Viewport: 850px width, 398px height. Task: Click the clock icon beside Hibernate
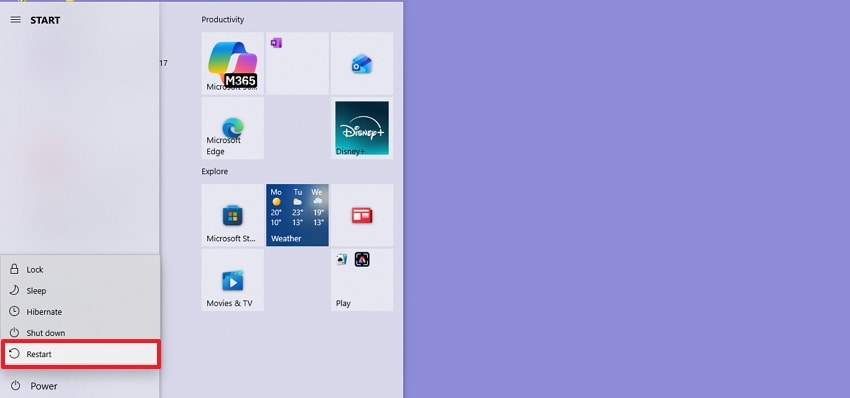click(x=14, y=311)
